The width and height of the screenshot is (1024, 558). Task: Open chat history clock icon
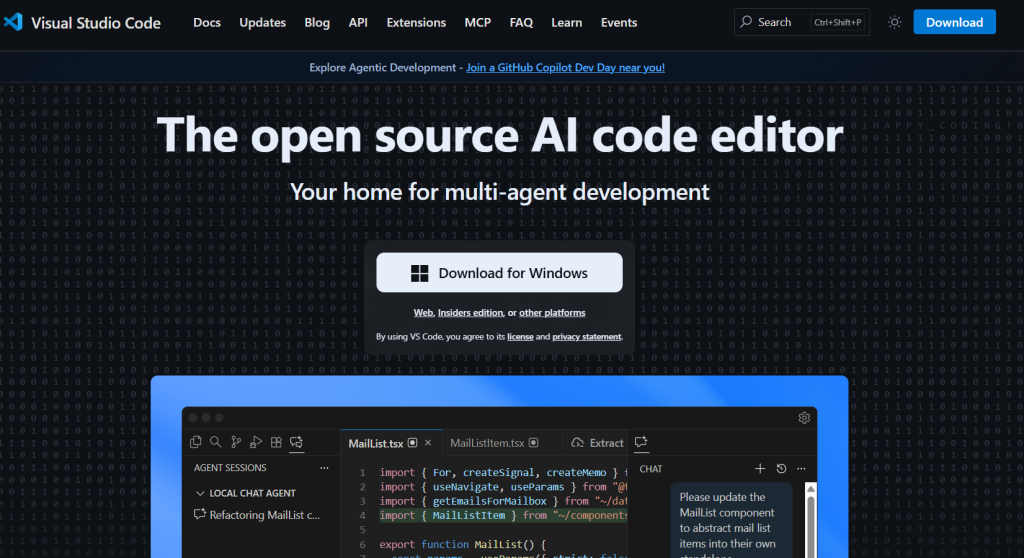tap(781, 468)
